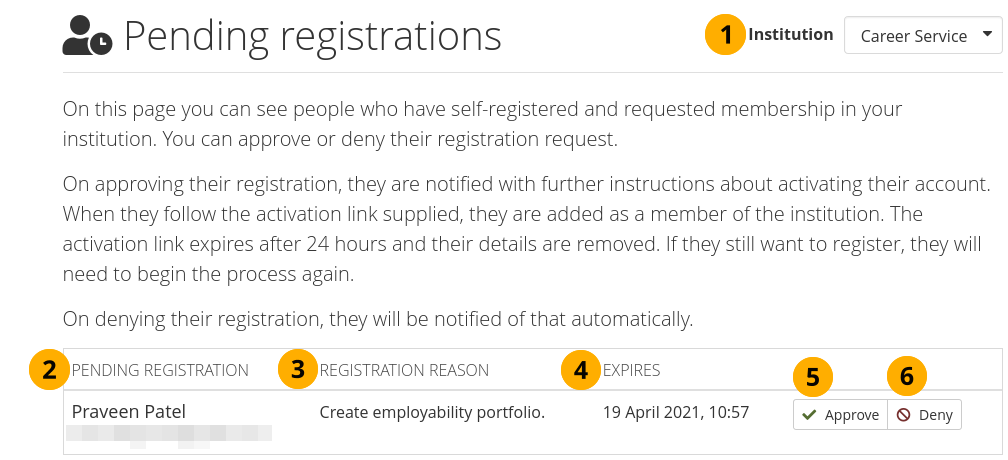
Task: Click the 'Create employability portfolio.' reason text
Action: pos(432,412)
